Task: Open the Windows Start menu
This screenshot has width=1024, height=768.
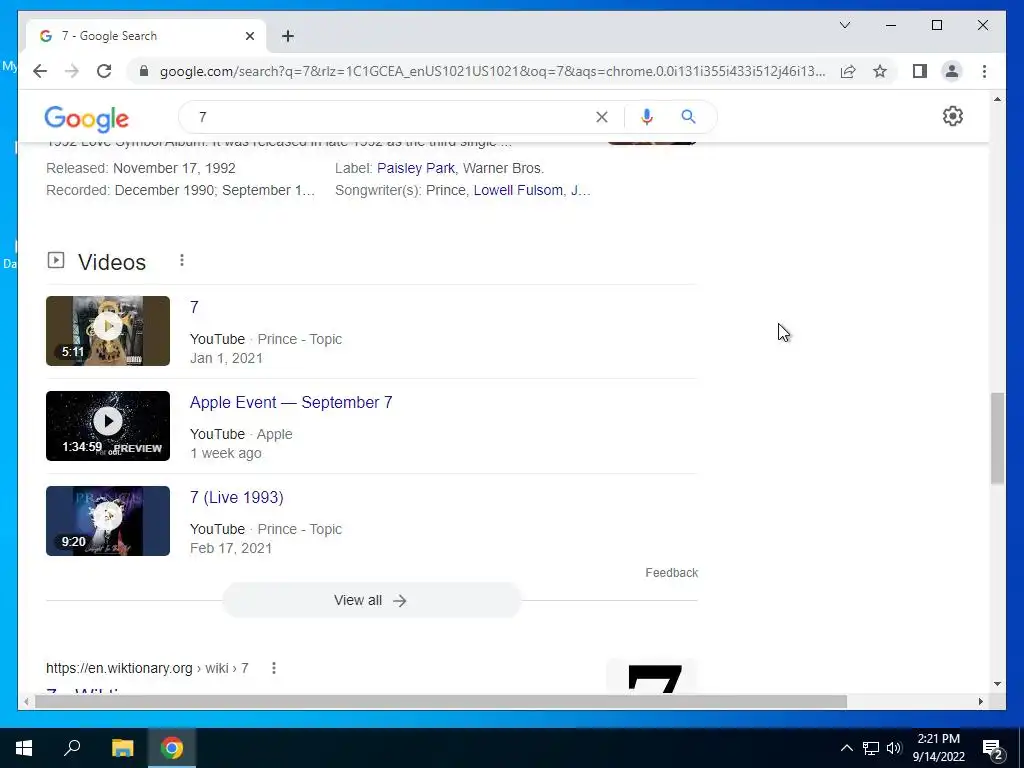Action: pos(24,748)
